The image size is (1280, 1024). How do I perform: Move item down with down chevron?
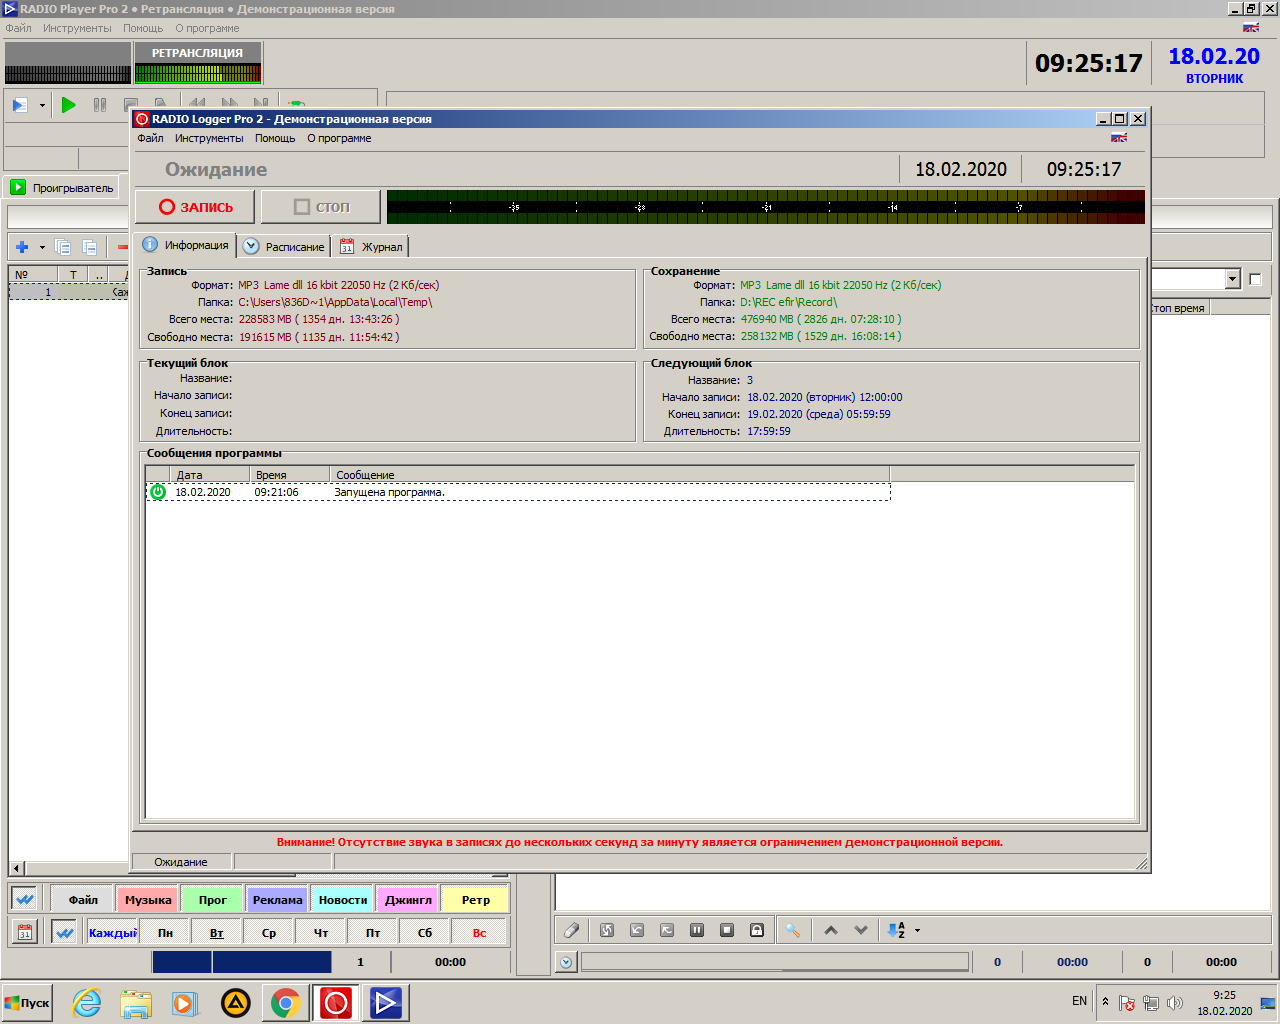coord(861,930)
